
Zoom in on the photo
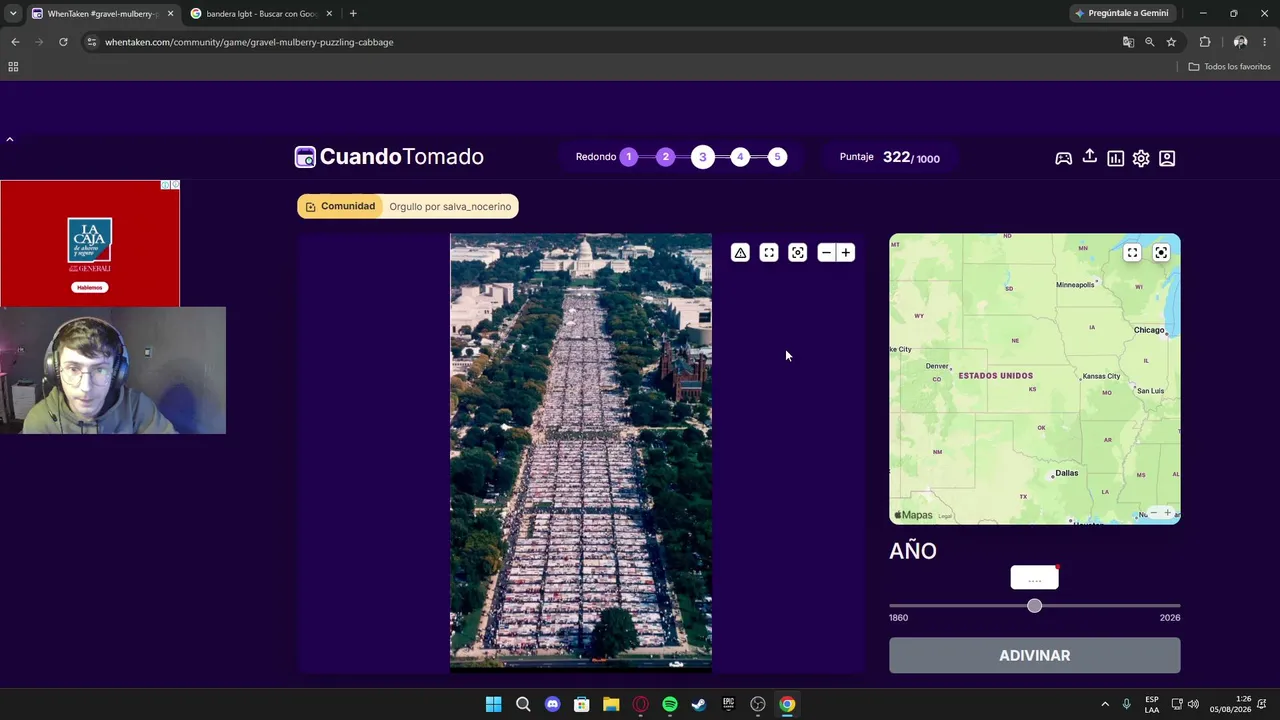pos(846,253)
